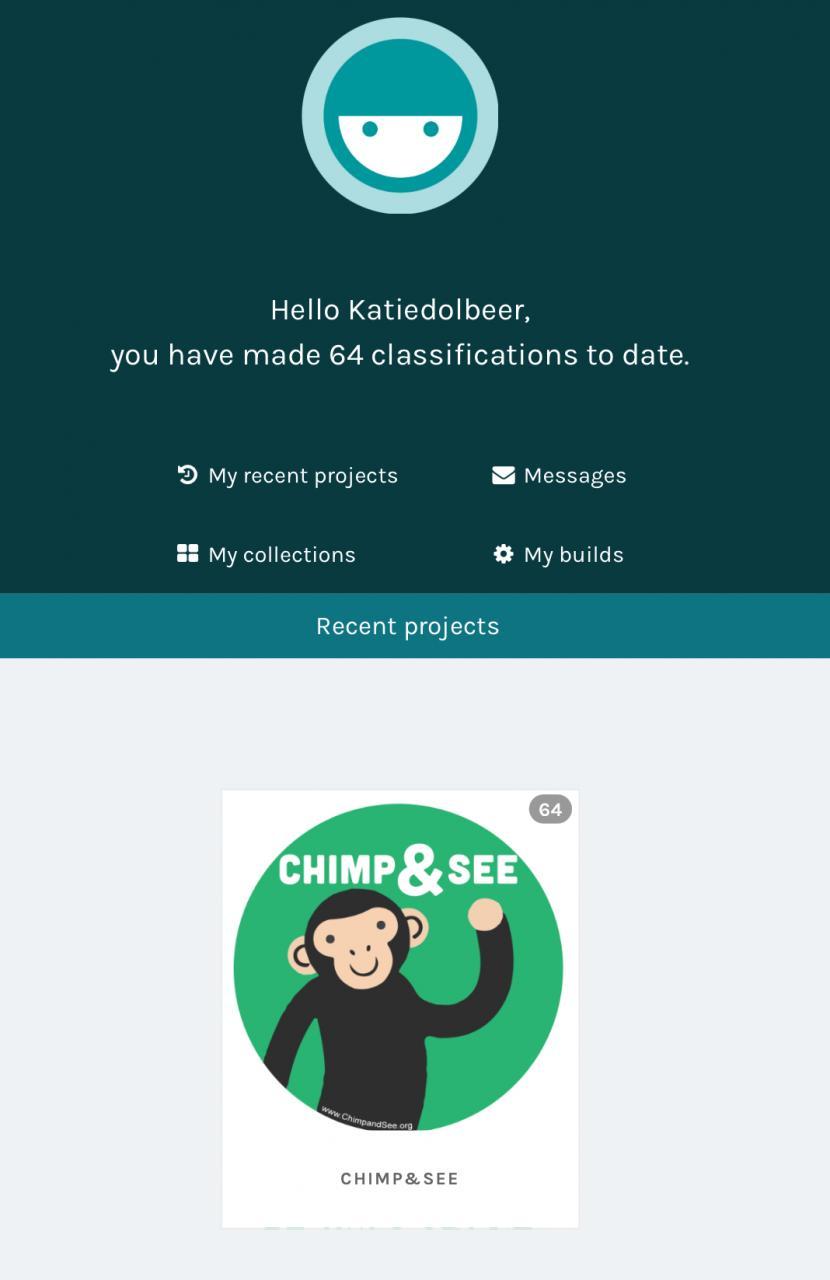
Task: Open My recent projects link
Action: coord(302,476)
